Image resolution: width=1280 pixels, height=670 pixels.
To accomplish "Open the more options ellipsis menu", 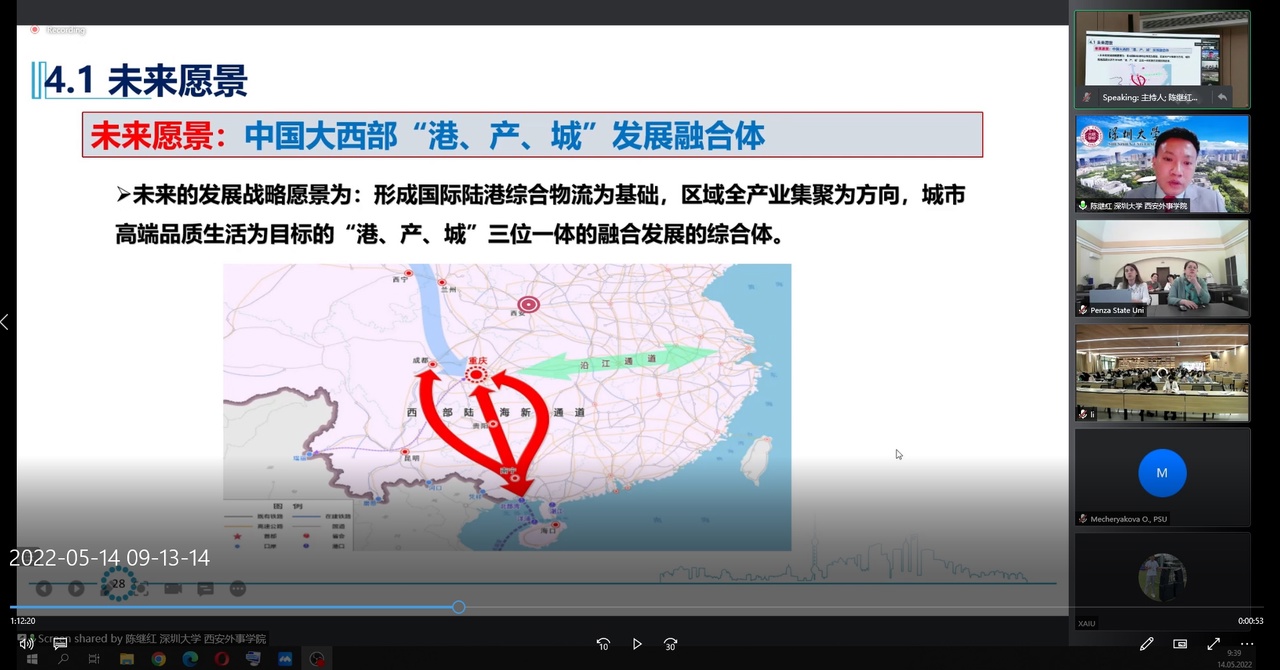I will [1247, 644].
